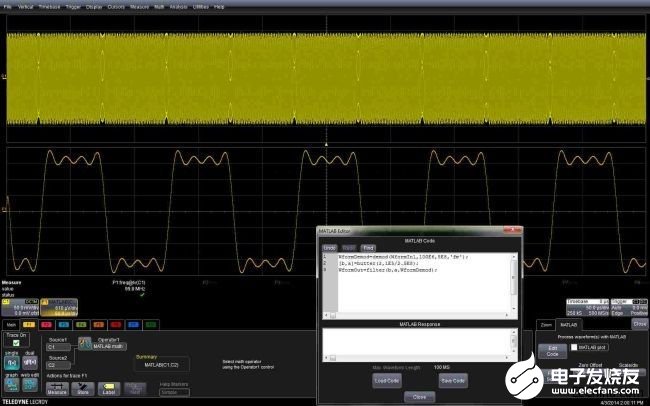Select the web edit function mode icon
The height and width of the screenshot is (406, 650).
click(30, 384)
